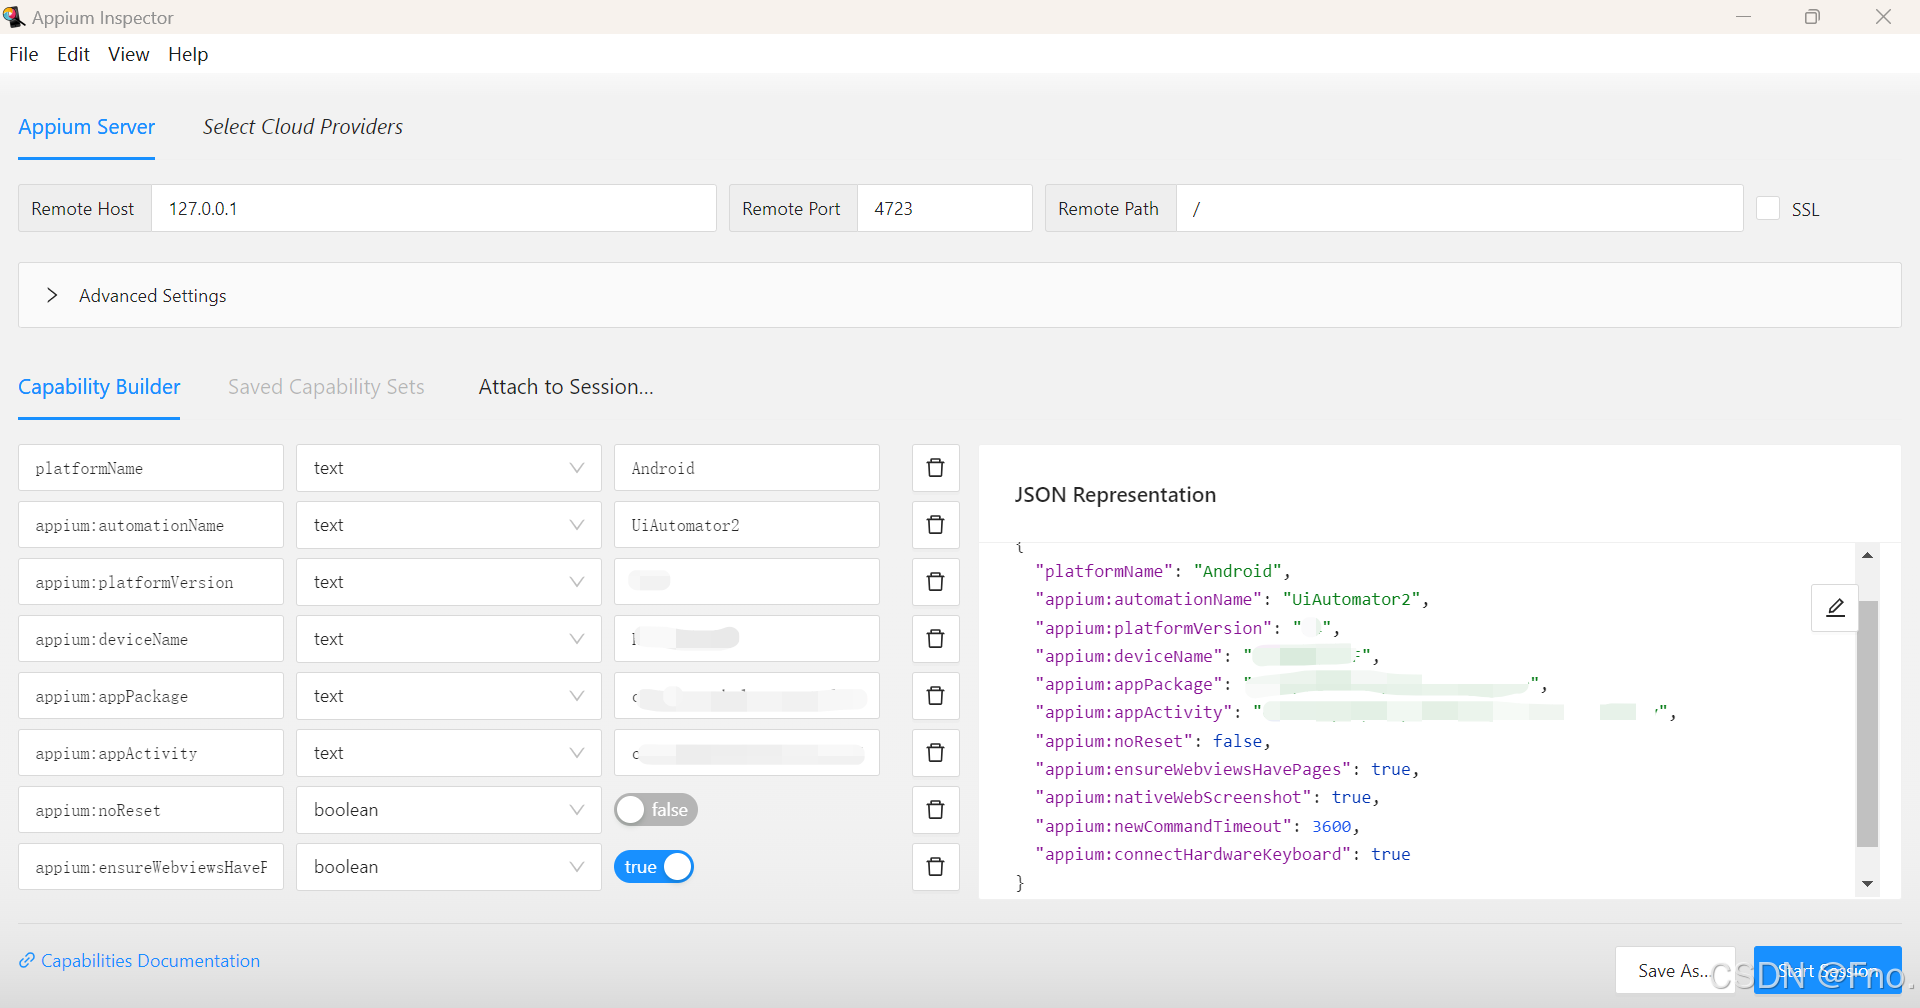Image resolution: width=1920 pixels, height=1008 pixels.
Task: Delete the appium:deviceName capability row
Action: click(x=935, y=639)
